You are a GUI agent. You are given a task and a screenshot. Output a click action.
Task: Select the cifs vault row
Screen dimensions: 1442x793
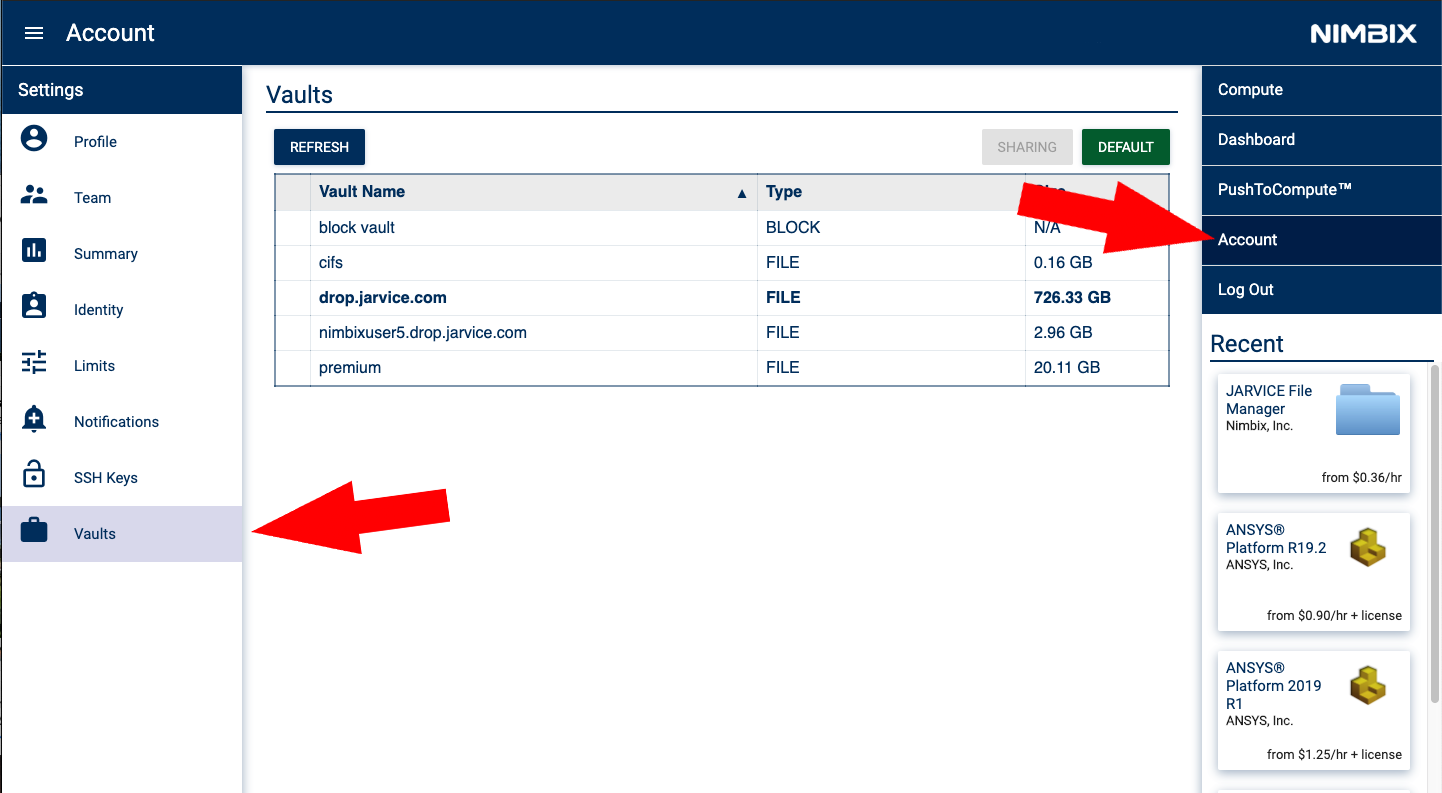[722, 263]
